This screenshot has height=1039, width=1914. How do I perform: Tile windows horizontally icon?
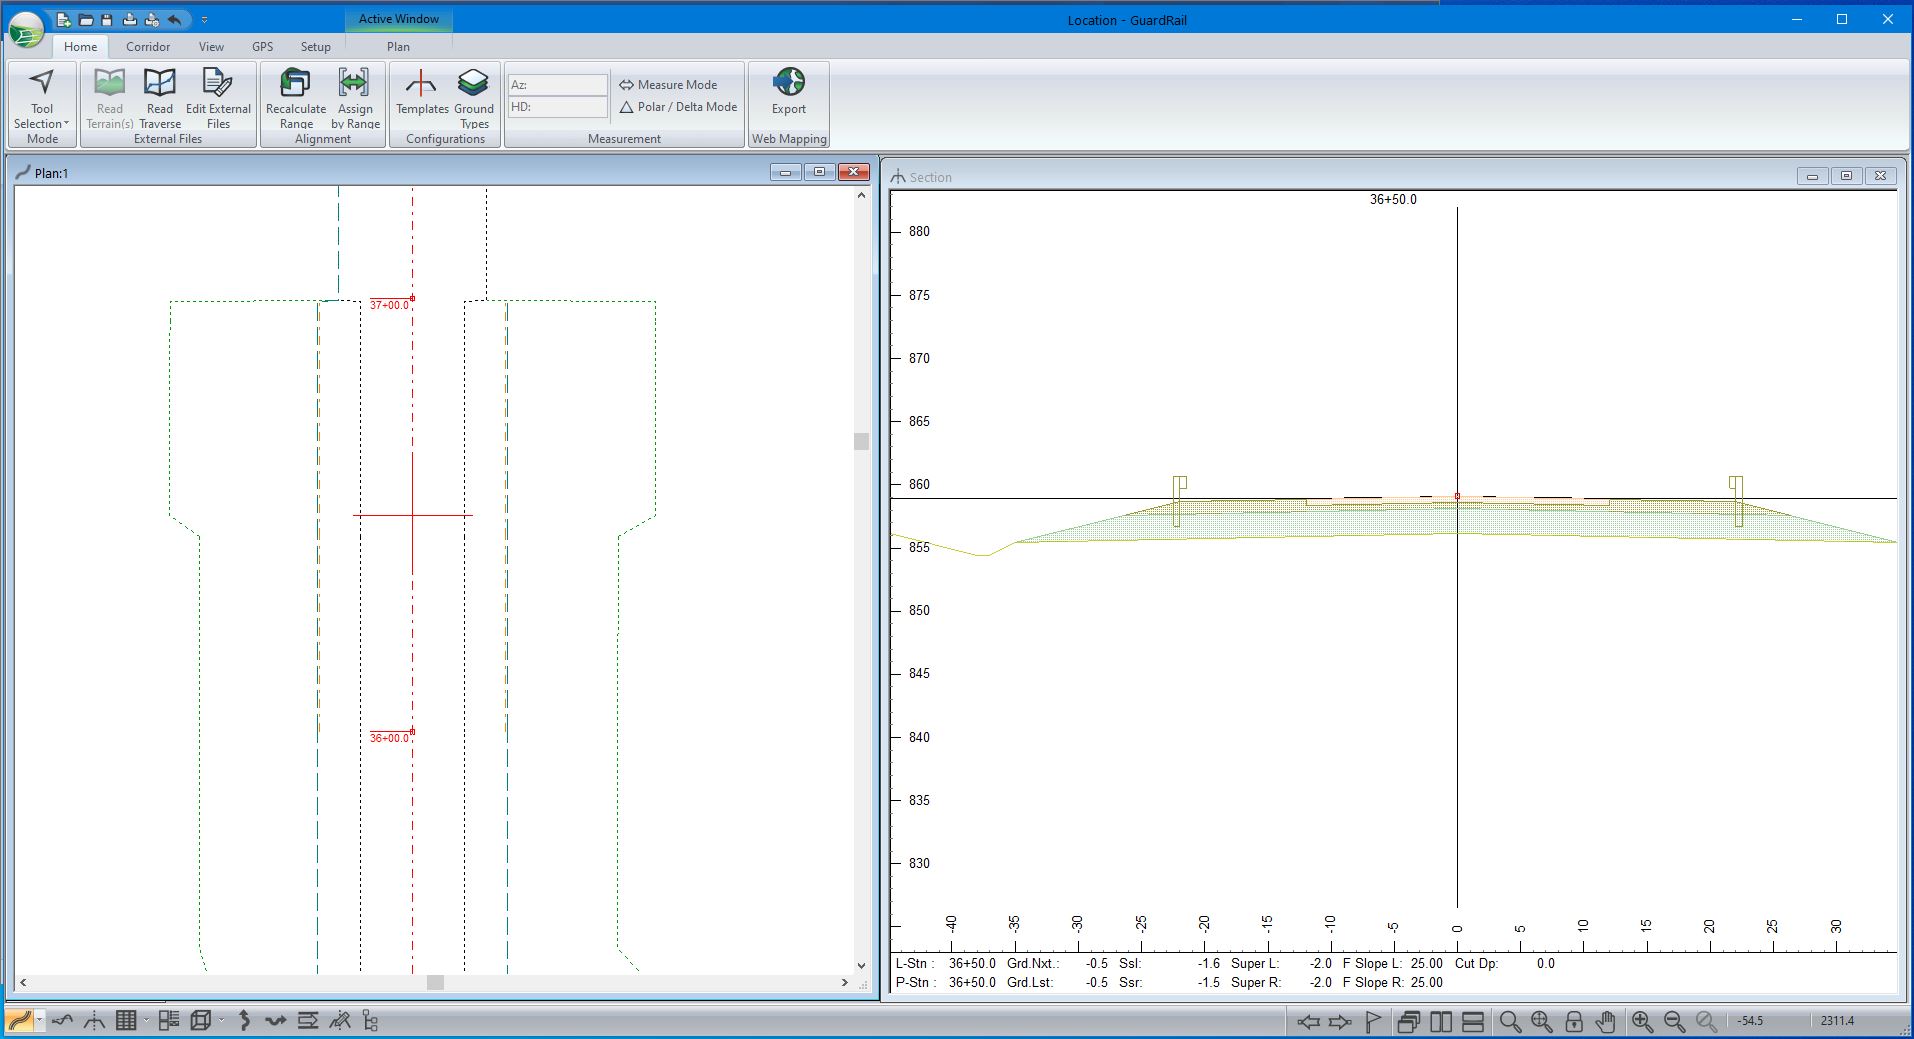[1473, 1022]
